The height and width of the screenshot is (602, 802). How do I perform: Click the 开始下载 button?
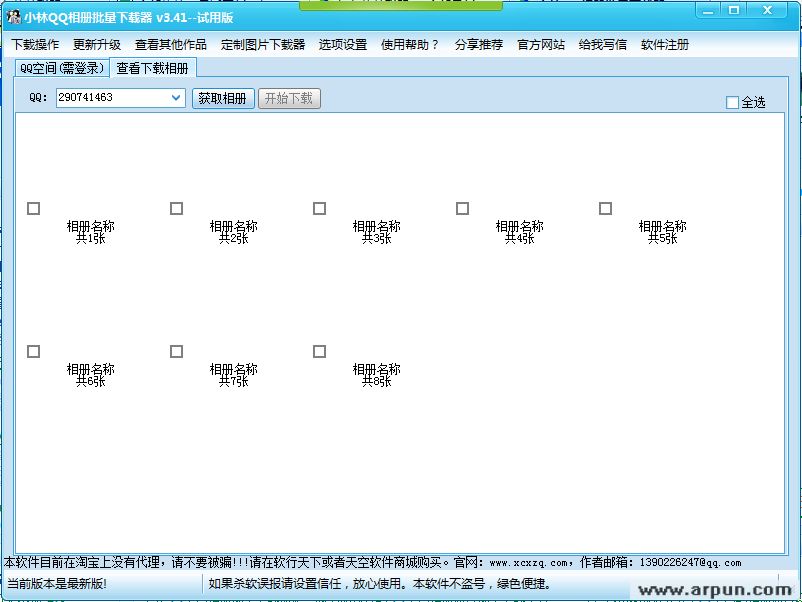(289, 98)
